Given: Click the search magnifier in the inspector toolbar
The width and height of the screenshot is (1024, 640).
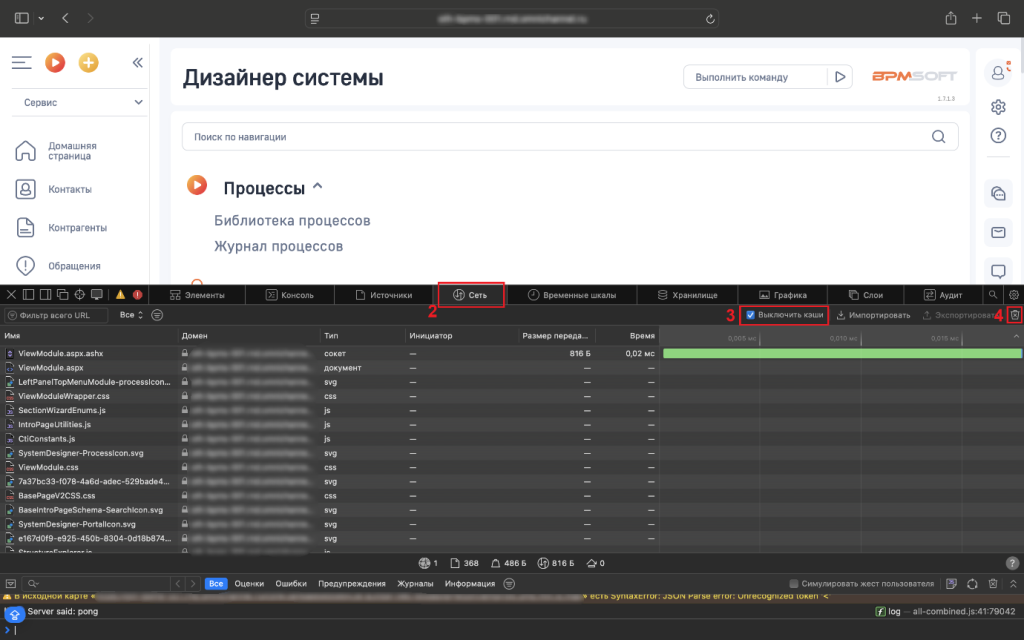Looking at the screenshot, I should click(994, 294).
